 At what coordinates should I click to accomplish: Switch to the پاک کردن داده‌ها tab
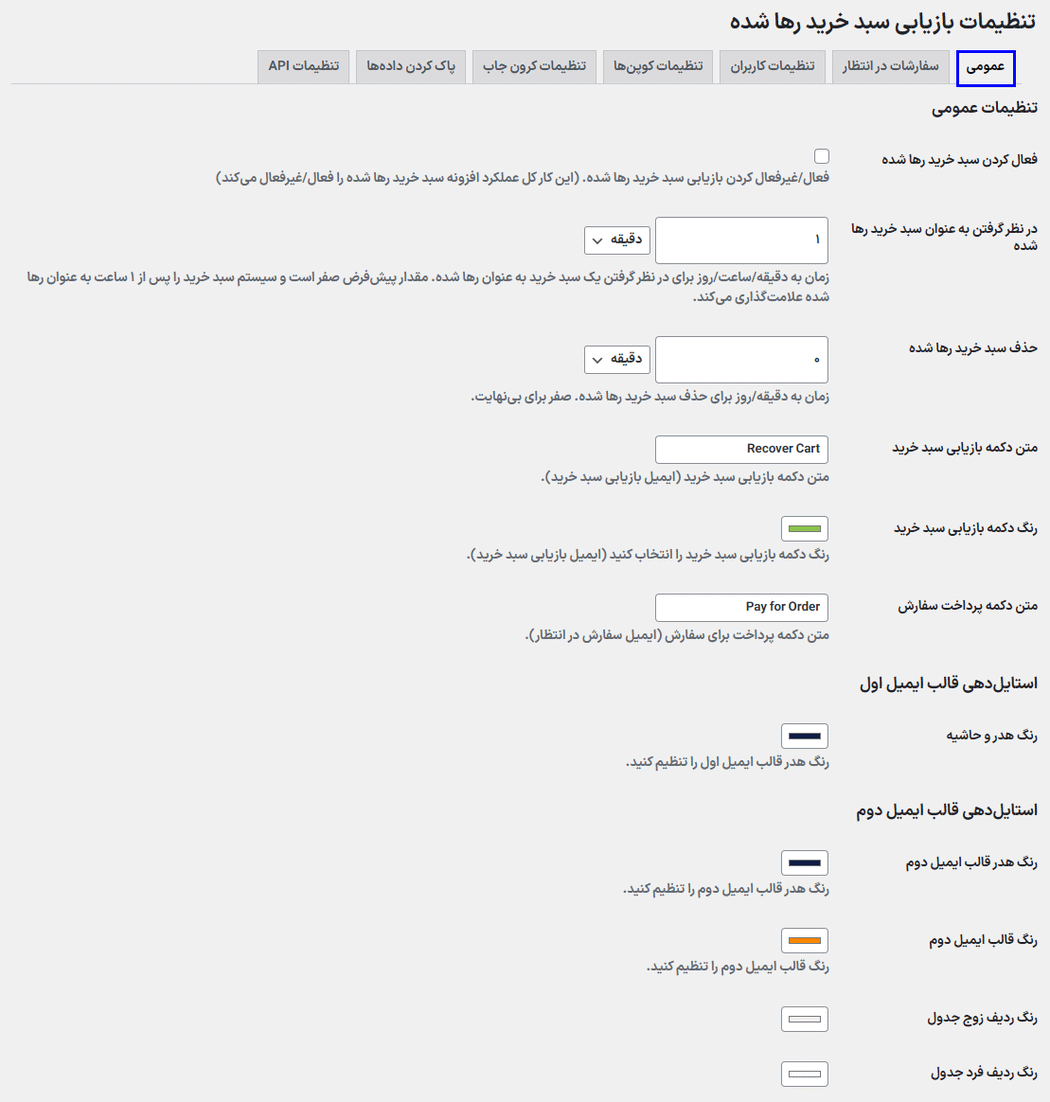410,67
